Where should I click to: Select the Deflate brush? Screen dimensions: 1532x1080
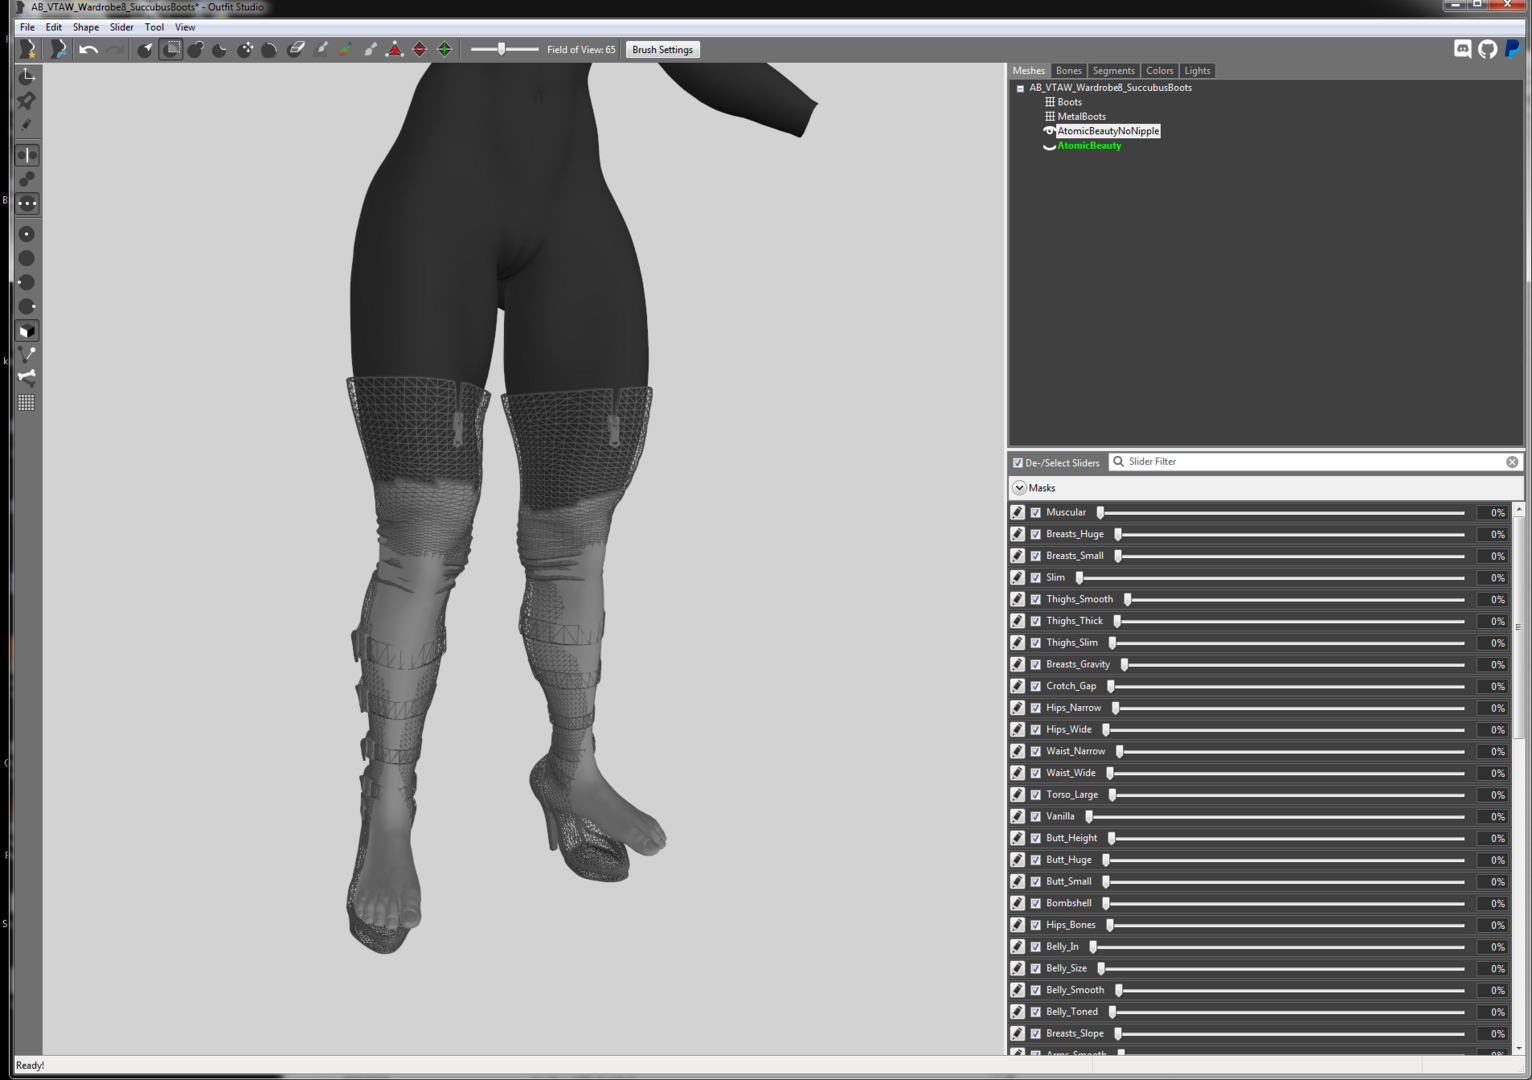(x=220, y=49)
